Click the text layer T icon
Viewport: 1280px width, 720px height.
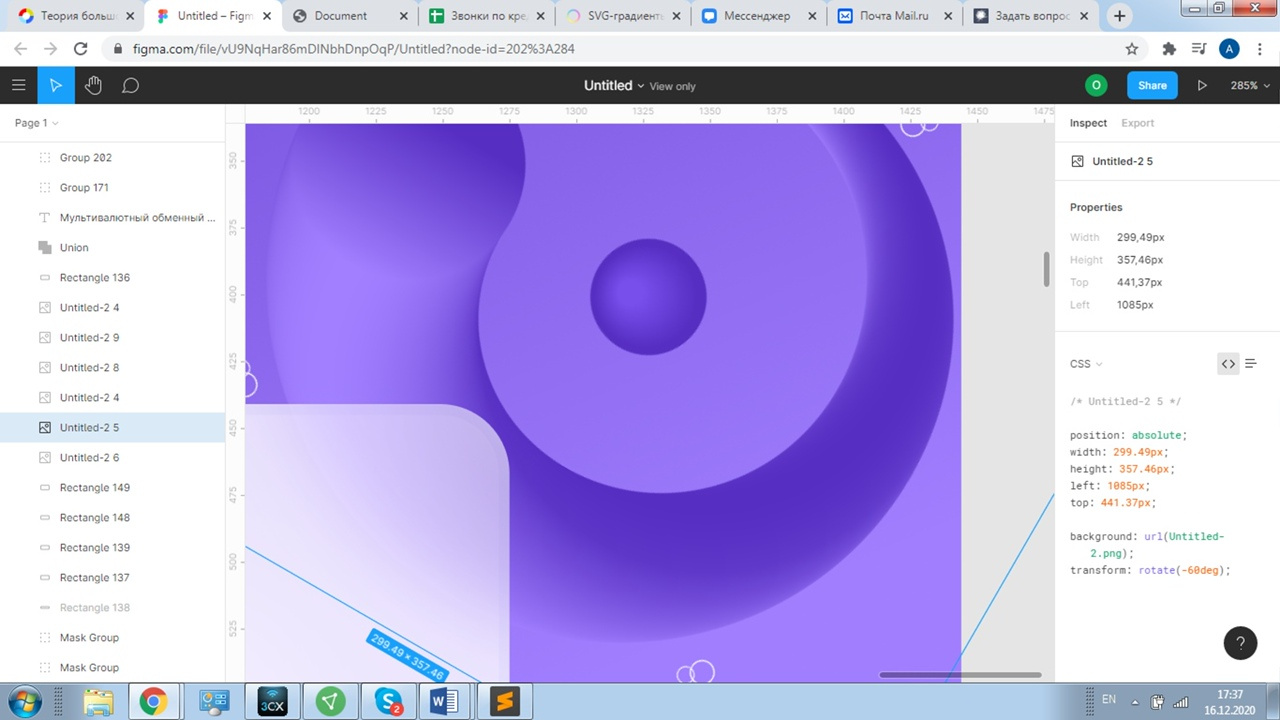[x=44, y=217]
